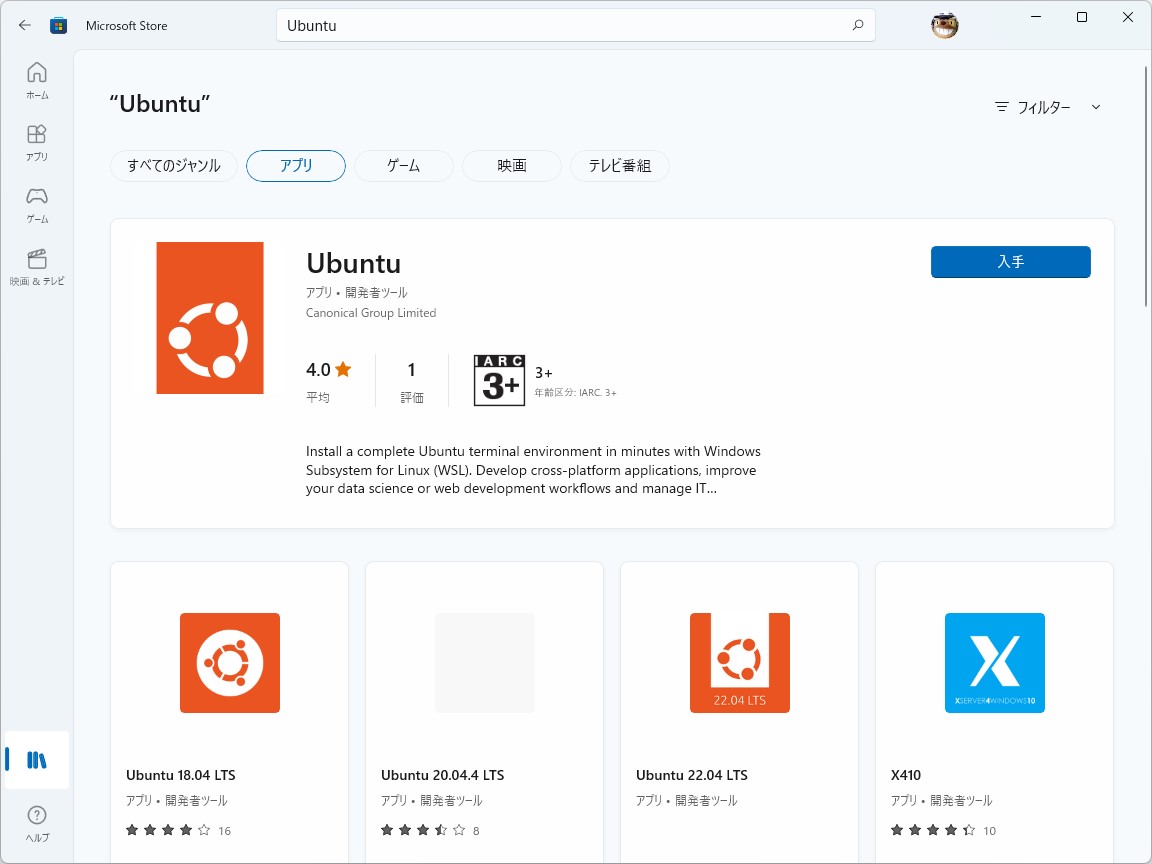Switch to the ゲーム filter pill
This screenshot has width=1152, height=864.
pyautogui.click(x=403, y=166)
